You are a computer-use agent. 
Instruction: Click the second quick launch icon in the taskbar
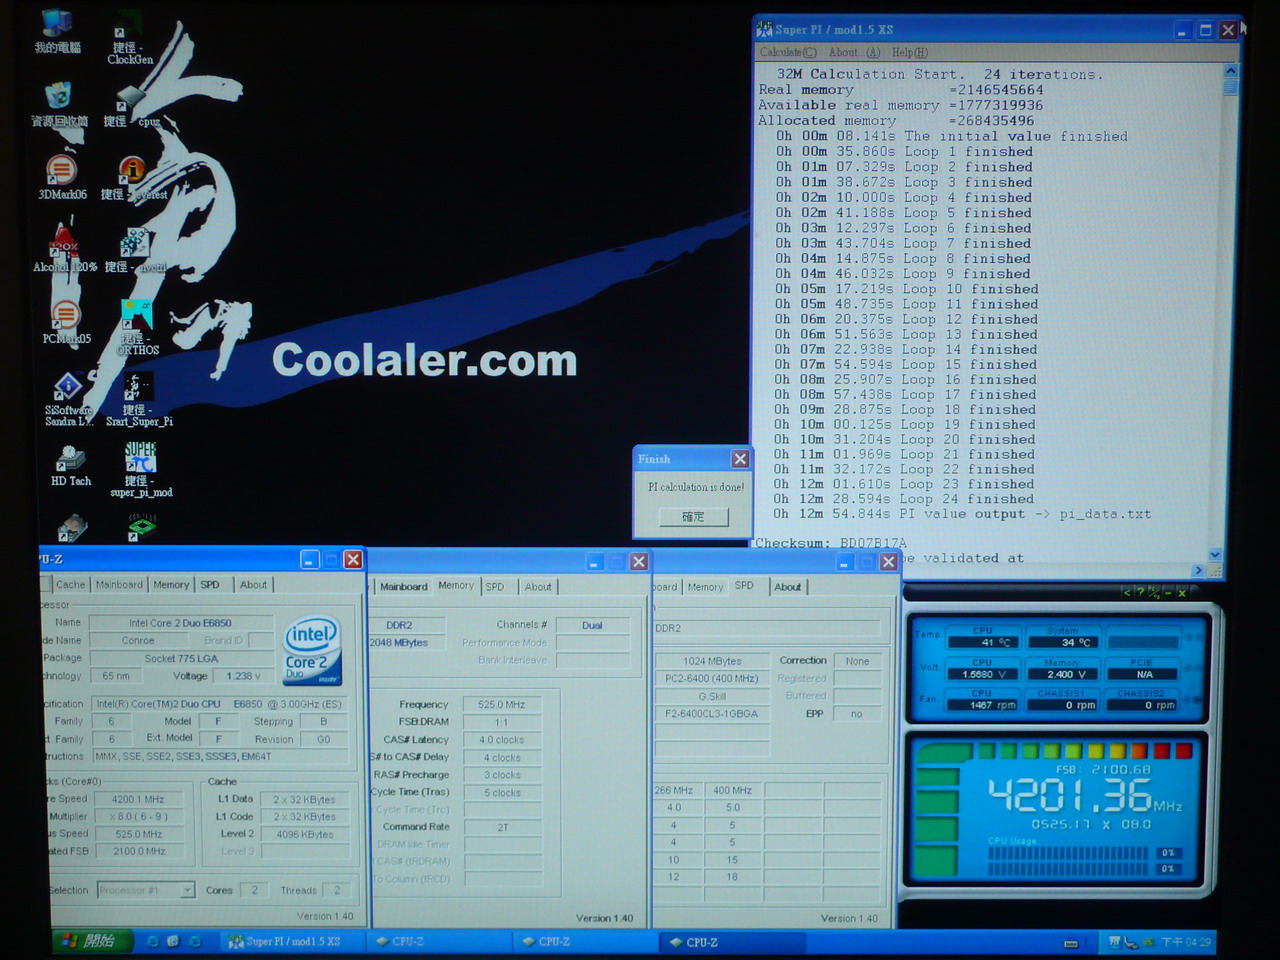173,941
